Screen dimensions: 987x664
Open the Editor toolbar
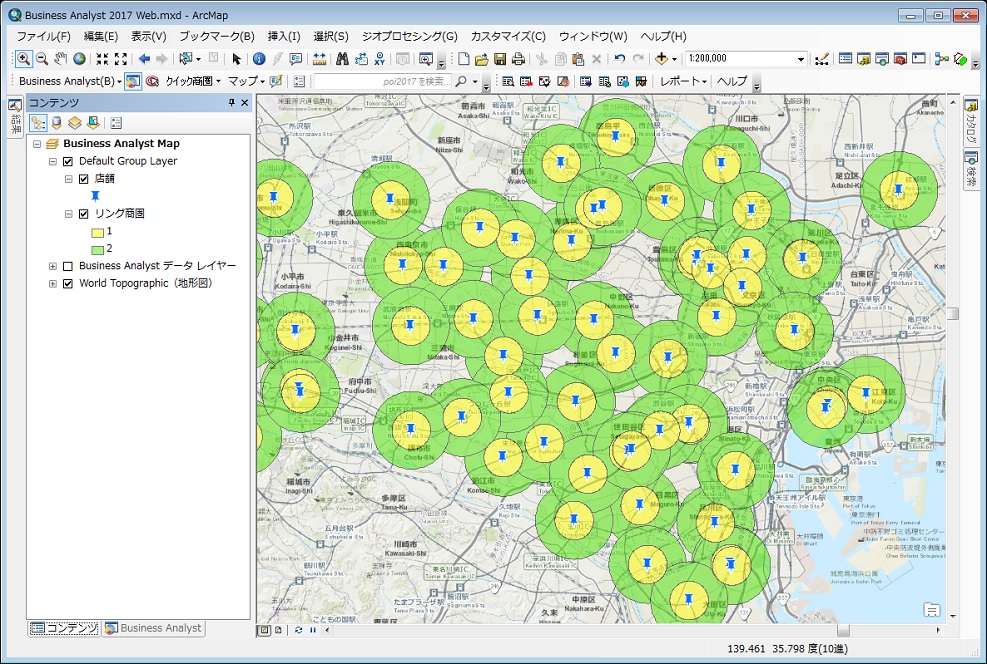coord(821,59)
